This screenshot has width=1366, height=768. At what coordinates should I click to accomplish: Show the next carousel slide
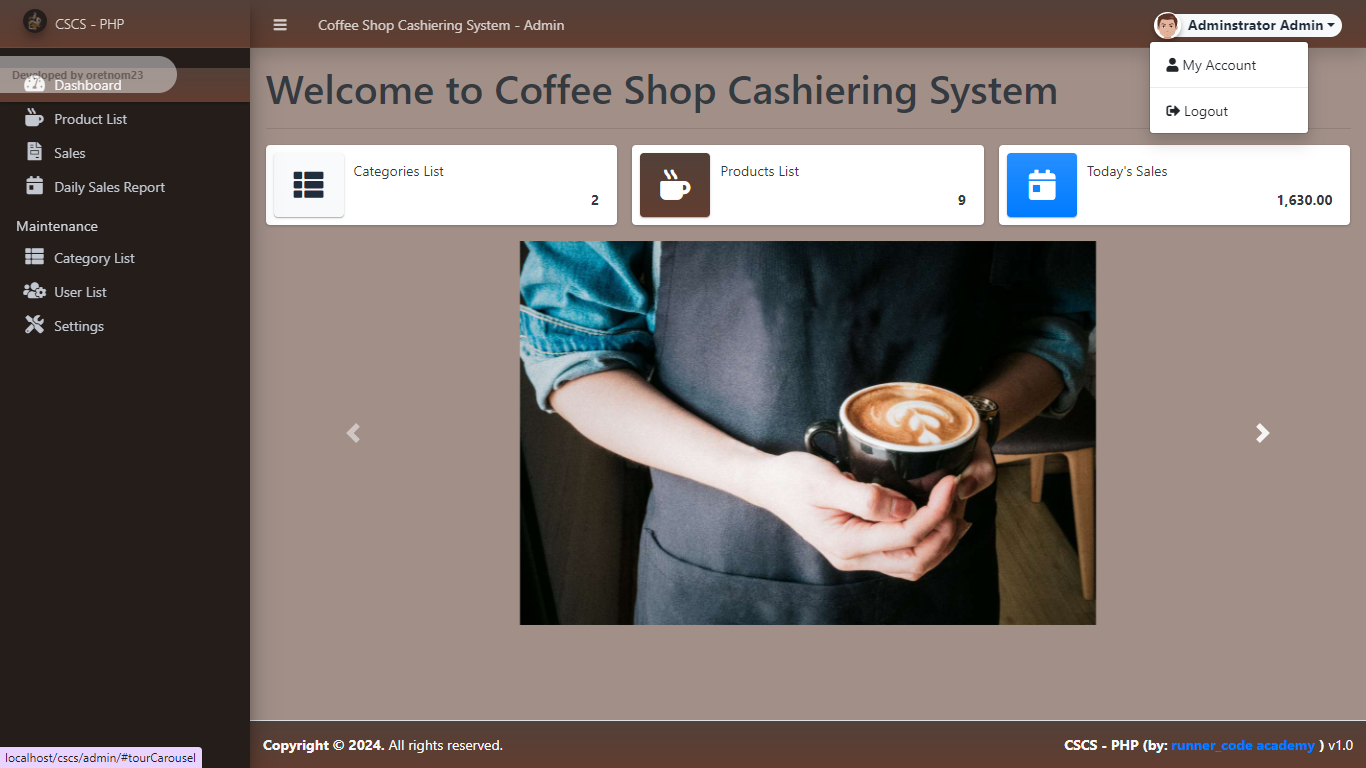(1262, 433)
